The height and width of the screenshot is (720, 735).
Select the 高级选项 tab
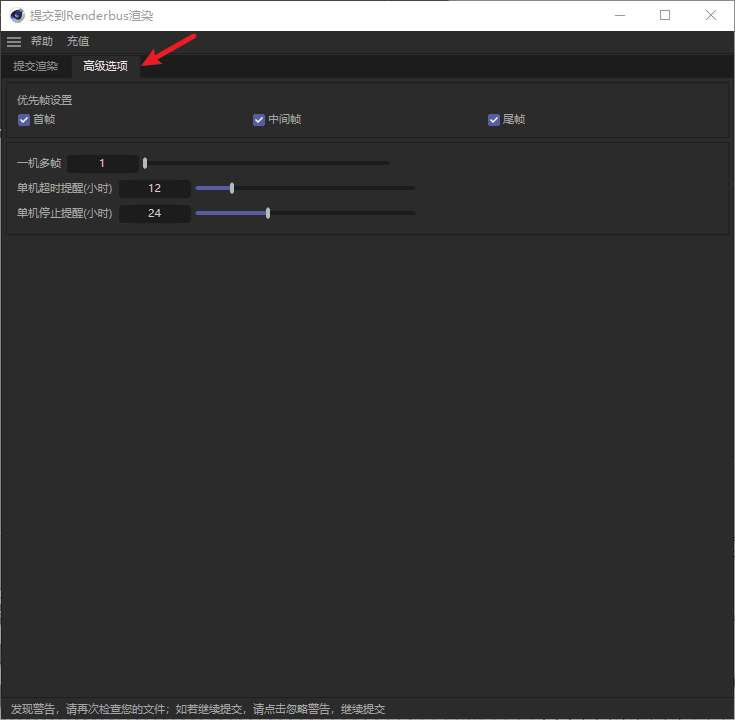pyautogui.click(x=105, y=66)
